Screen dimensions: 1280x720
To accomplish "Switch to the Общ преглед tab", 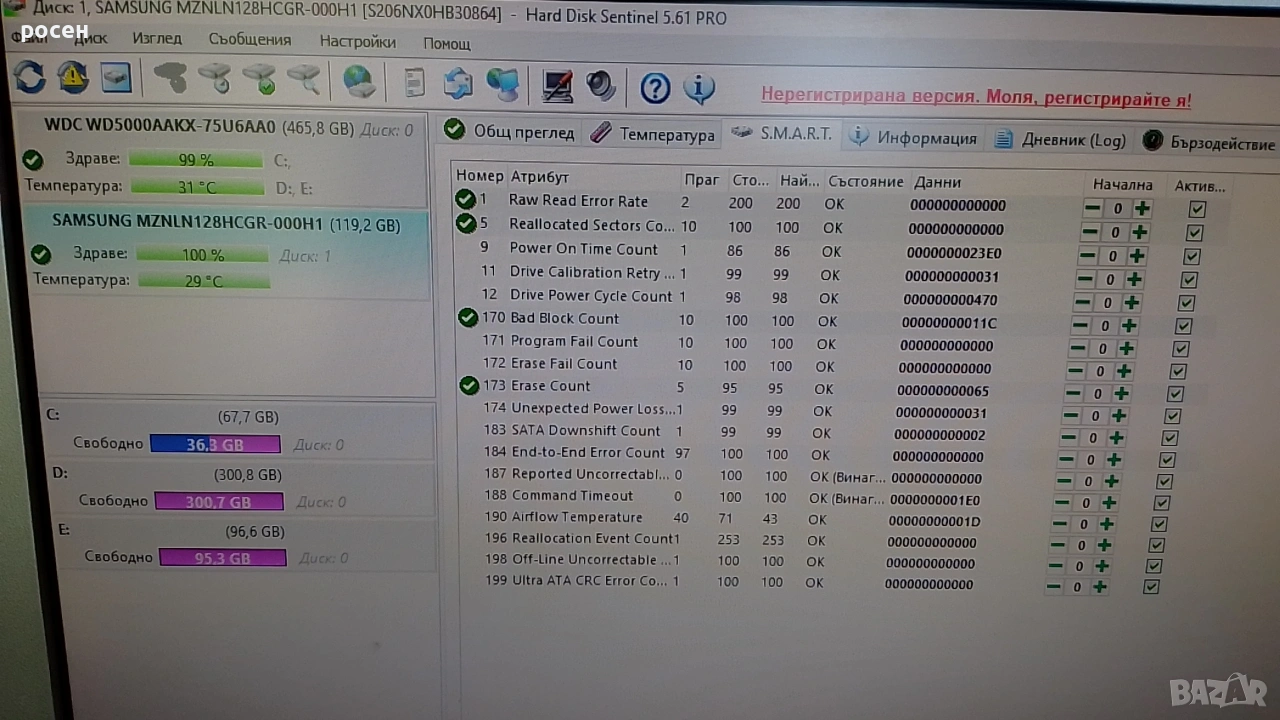I will (x=509, y=131).
